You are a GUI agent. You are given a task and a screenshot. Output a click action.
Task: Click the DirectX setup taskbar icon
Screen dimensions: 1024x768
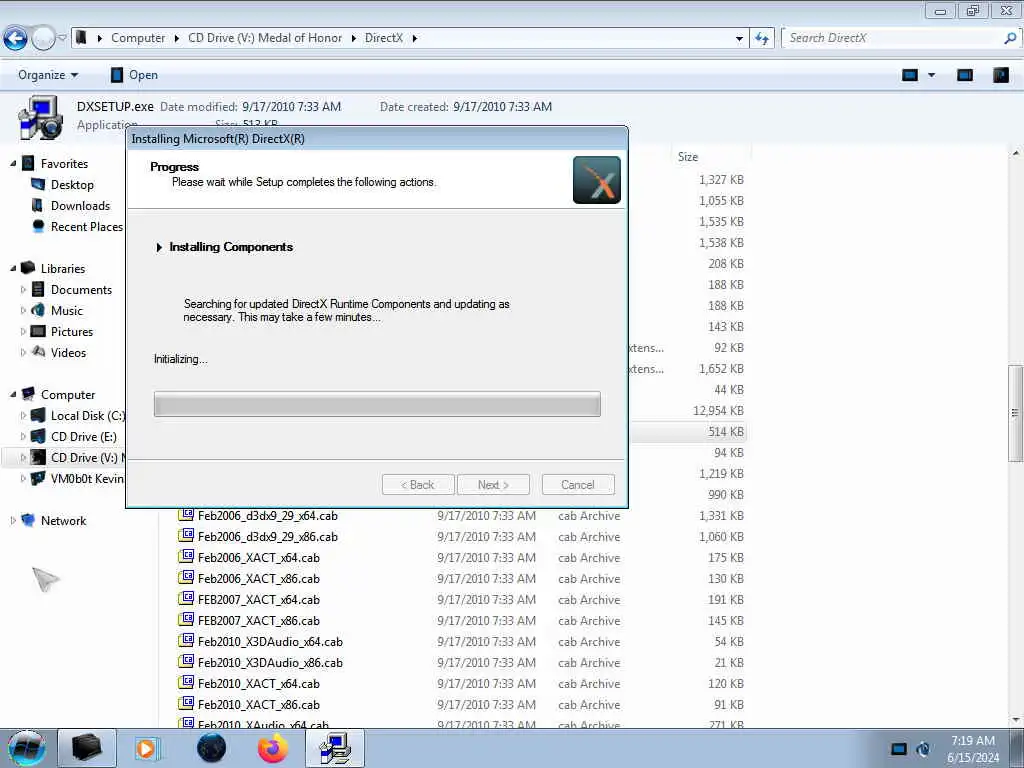(335, 748)
